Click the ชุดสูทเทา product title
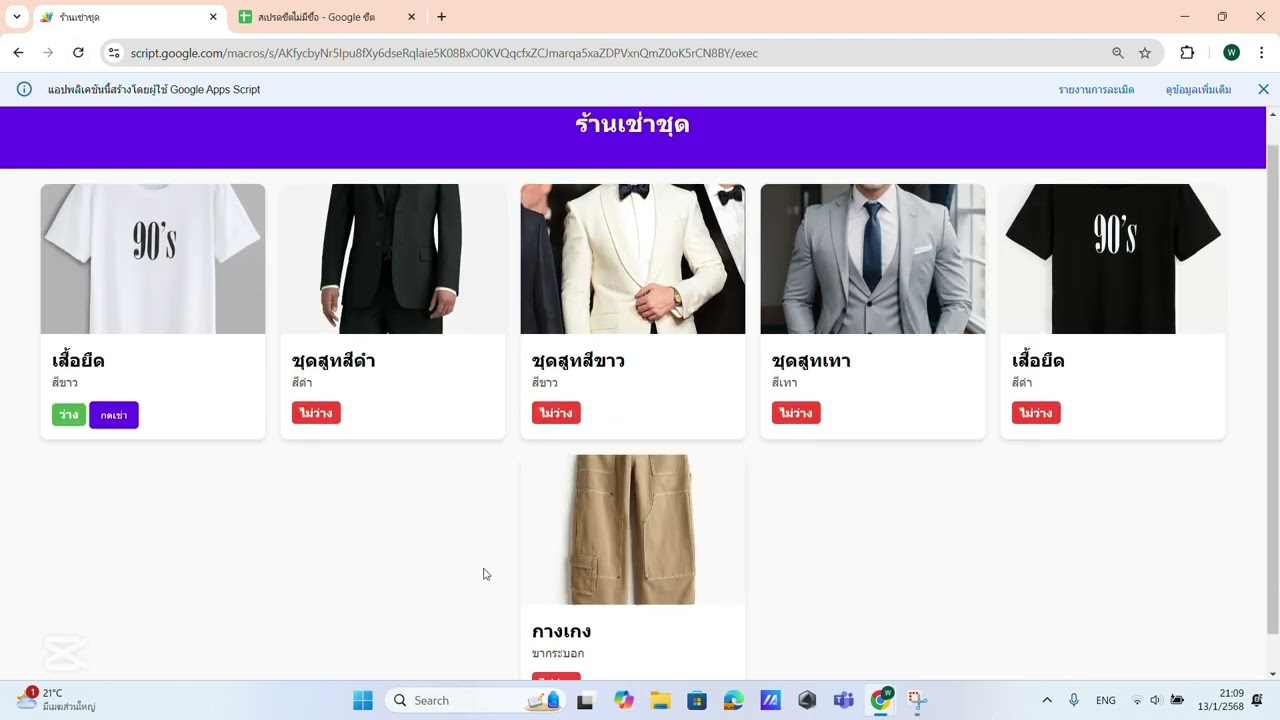 pos(811,360)
